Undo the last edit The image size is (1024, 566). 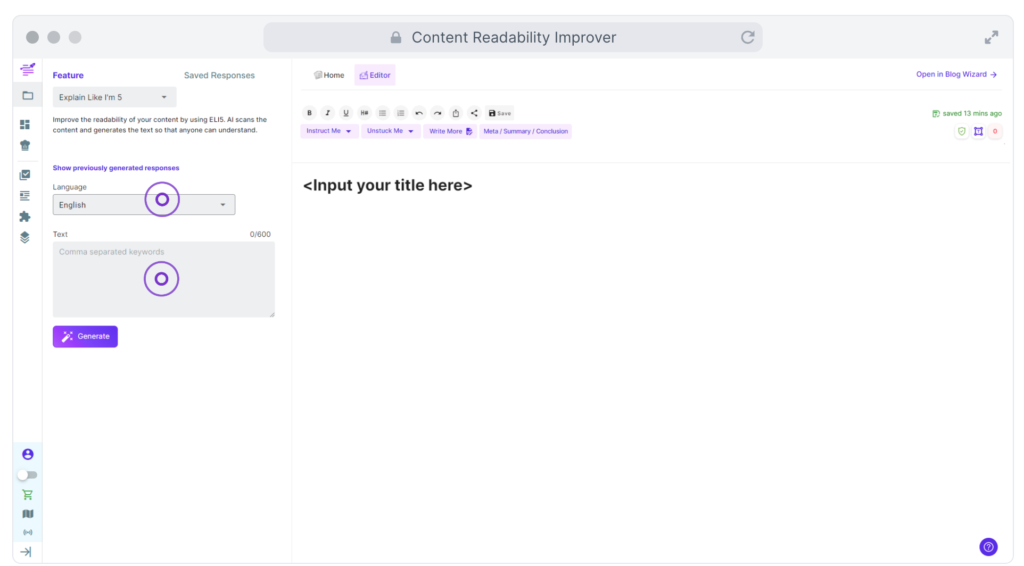(419, 113)
